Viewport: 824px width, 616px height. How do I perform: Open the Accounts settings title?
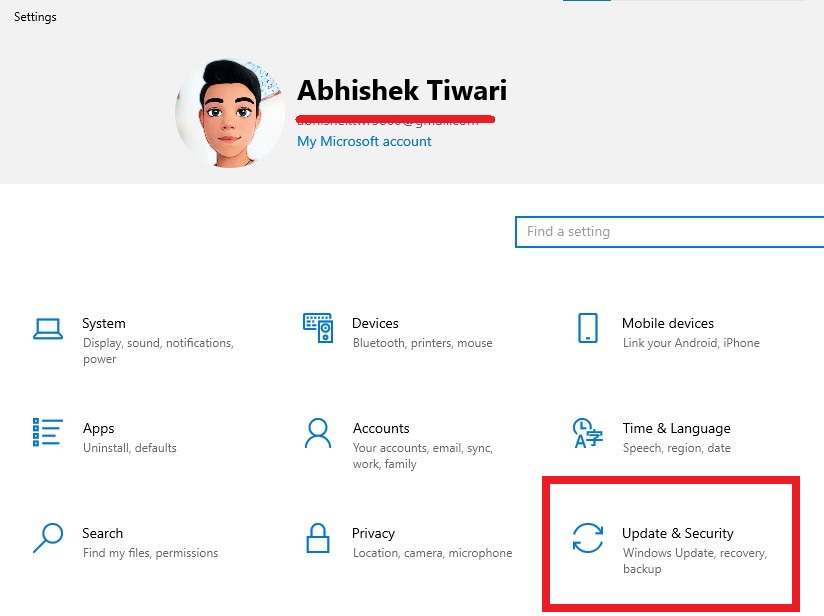(381, 428)
